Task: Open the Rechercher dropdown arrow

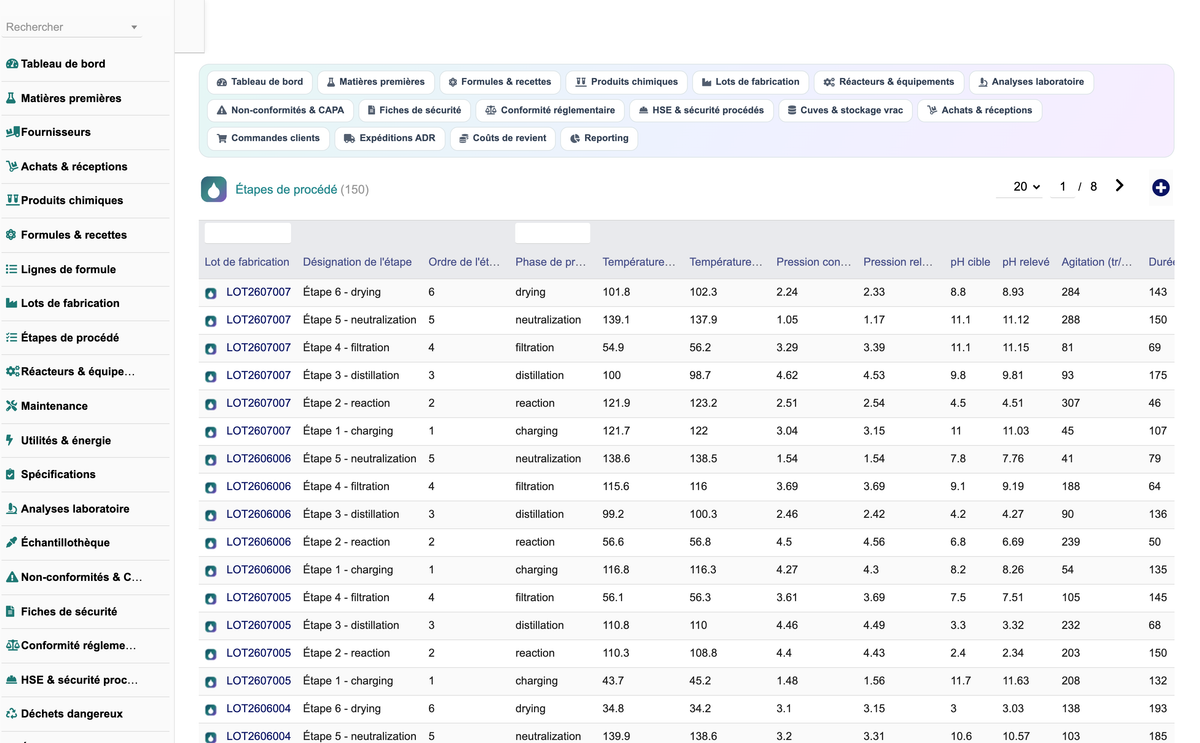Action: click(134, 27)
